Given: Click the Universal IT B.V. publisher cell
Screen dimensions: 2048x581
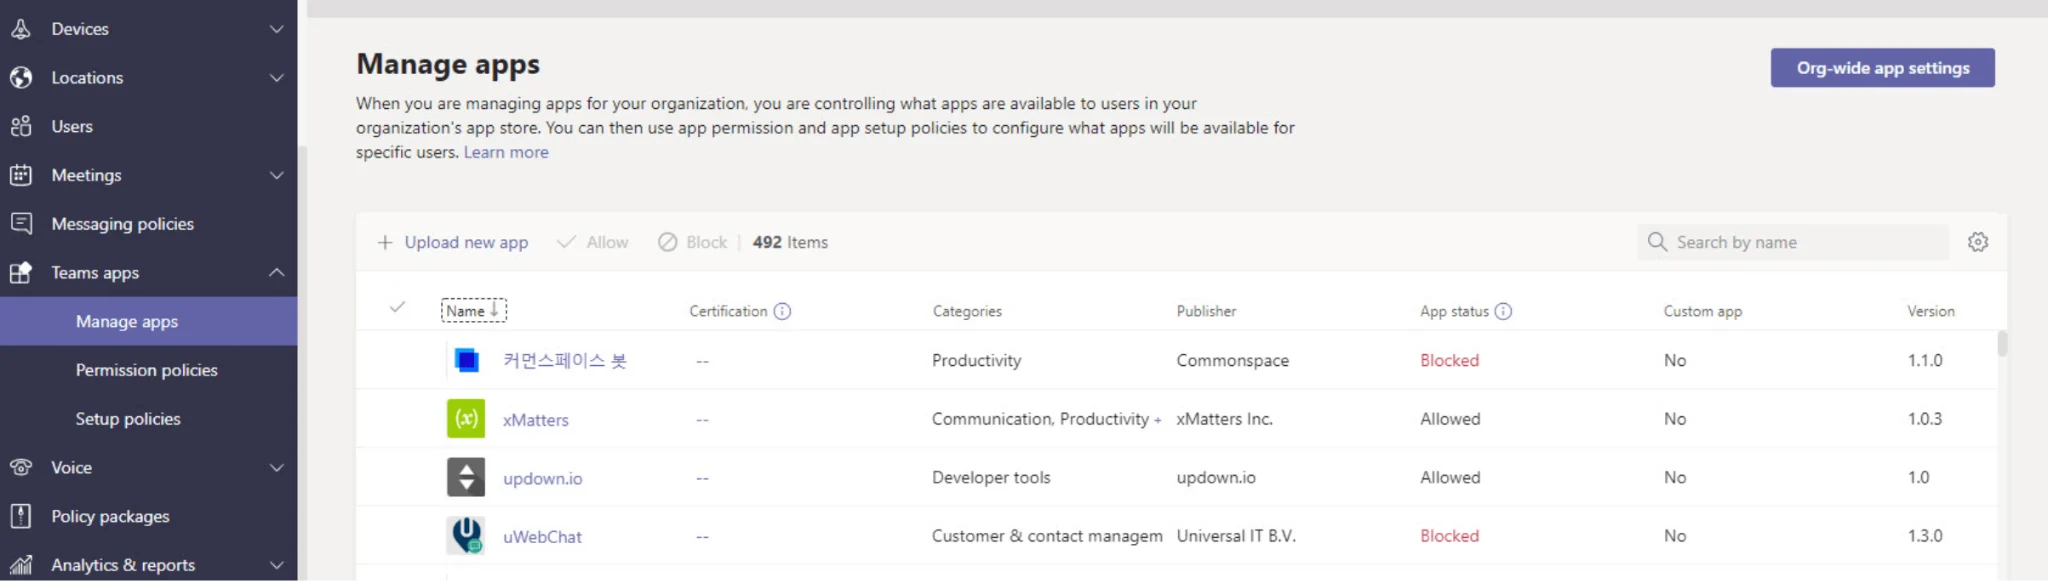Looking at the screenshot, I should coord(1236,536).
